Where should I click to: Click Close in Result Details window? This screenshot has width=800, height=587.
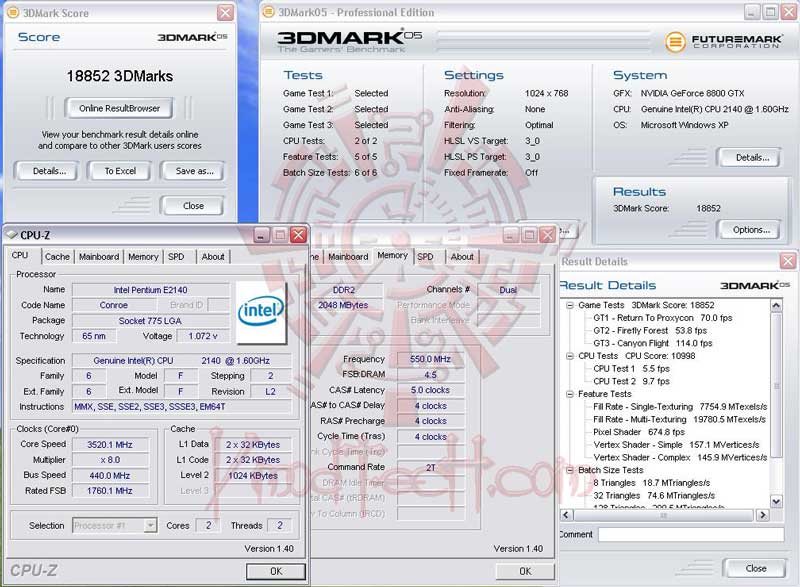pyautogui.click(x=756, y=568)
